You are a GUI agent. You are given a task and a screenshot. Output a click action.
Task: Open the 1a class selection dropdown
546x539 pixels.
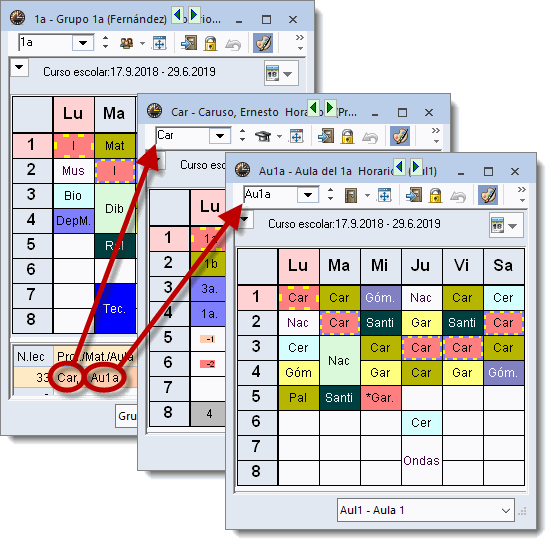point(83,43)
